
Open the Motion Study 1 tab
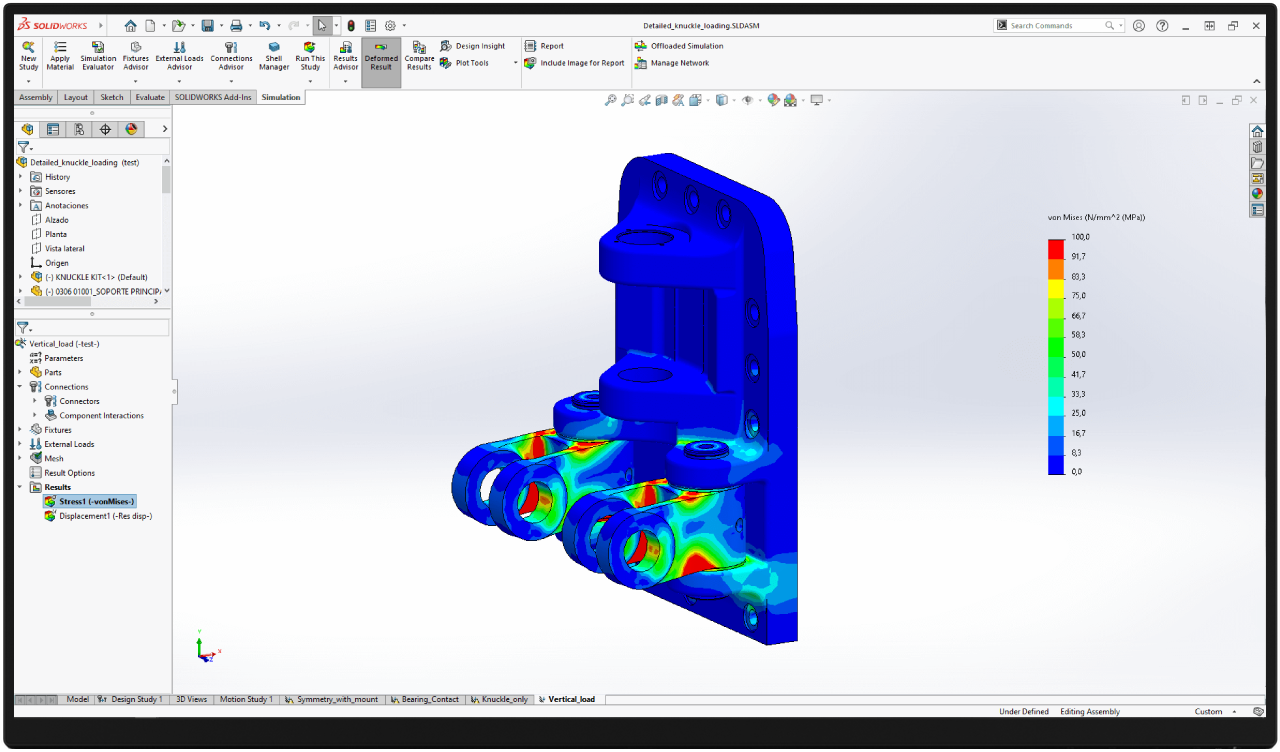pyautogui.click(x=245, y=699)
